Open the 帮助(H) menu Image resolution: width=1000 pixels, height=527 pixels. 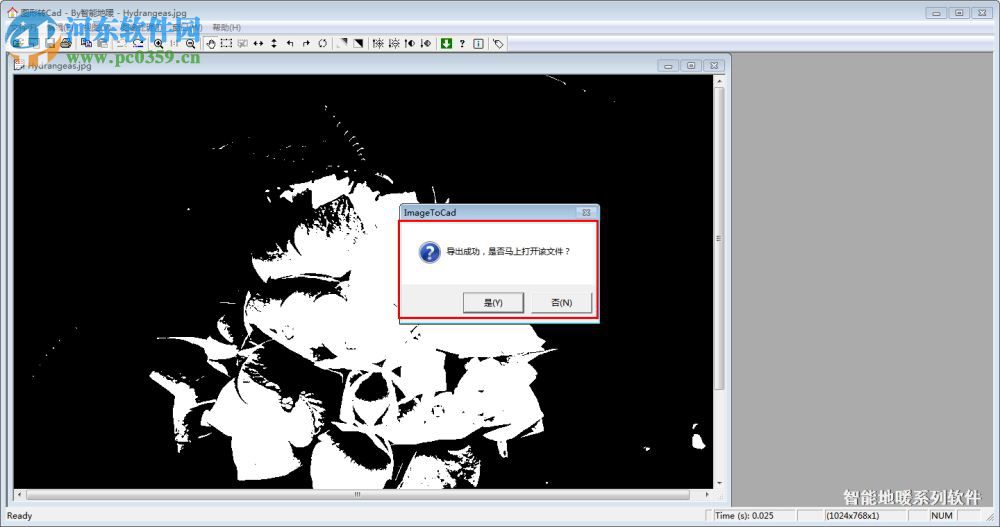[226, 27]
